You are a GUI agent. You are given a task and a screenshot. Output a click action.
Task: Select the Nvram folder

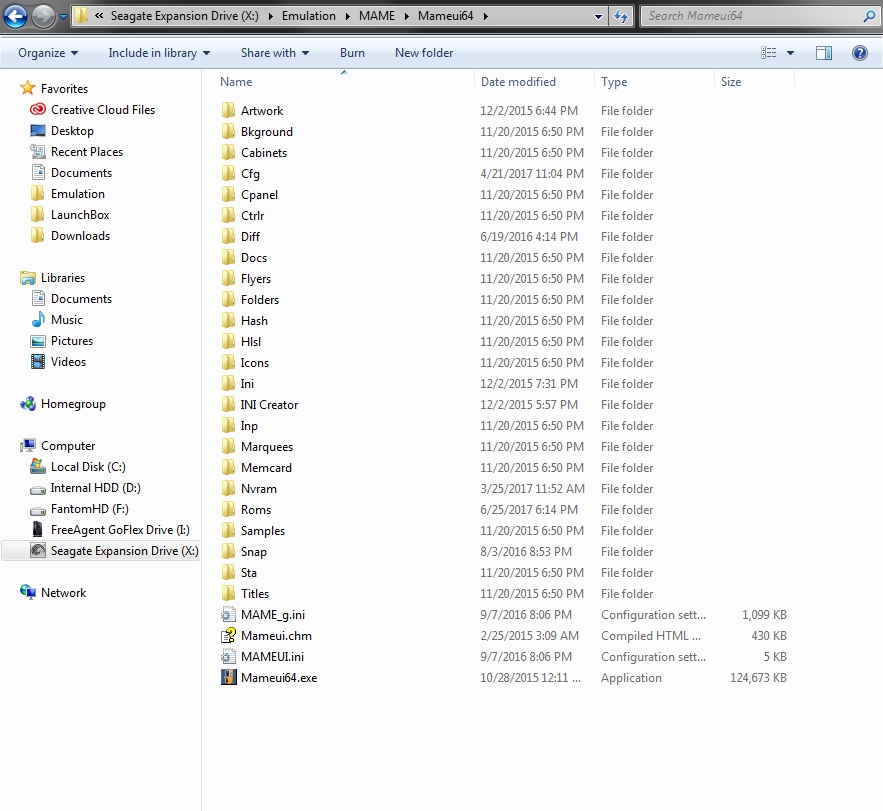click(x=258, y=488)
